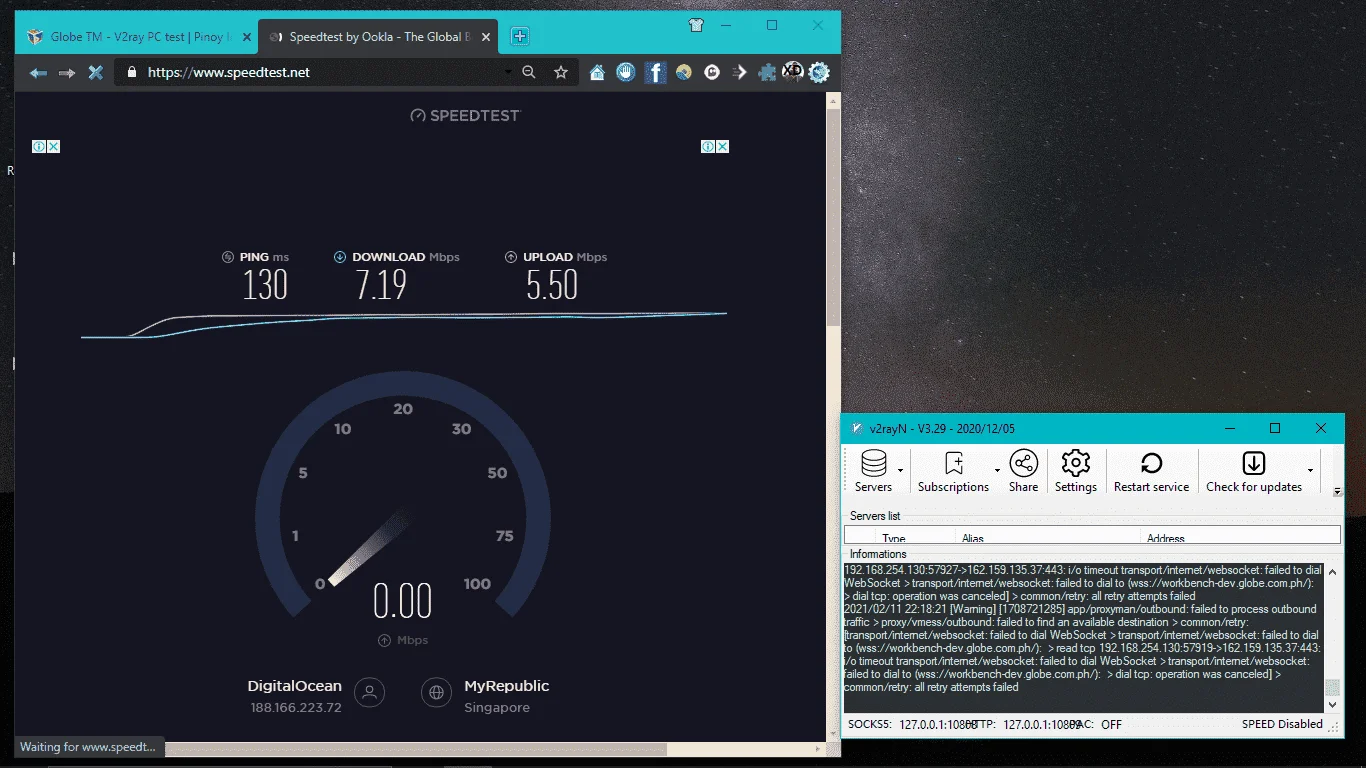Click the v2rayN title bar app icon
Viewport: 1366px width, 768px height.
(856, 429)
